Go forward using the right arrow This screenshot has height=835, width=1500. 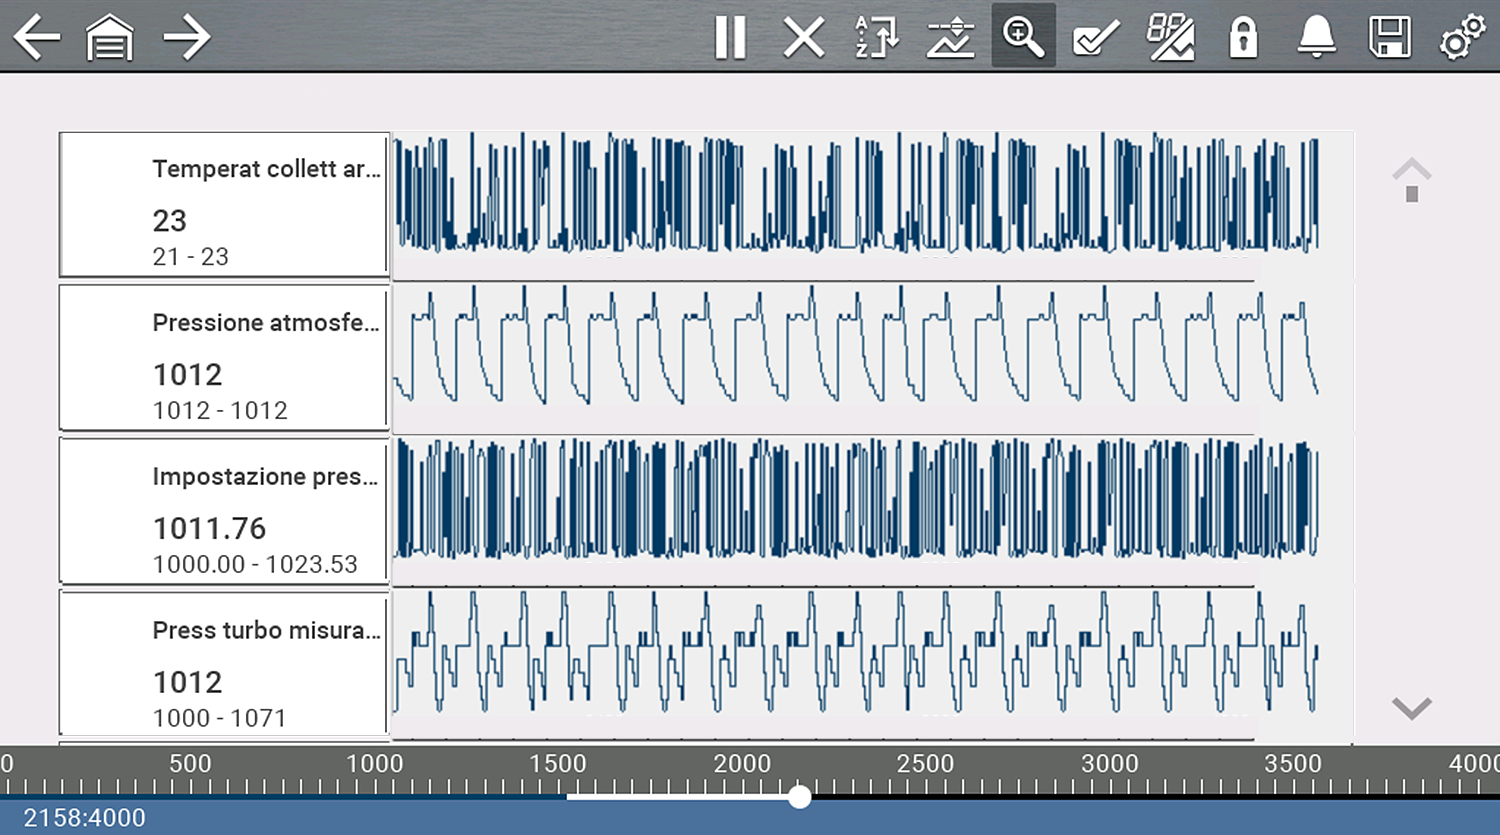[186, 38]
